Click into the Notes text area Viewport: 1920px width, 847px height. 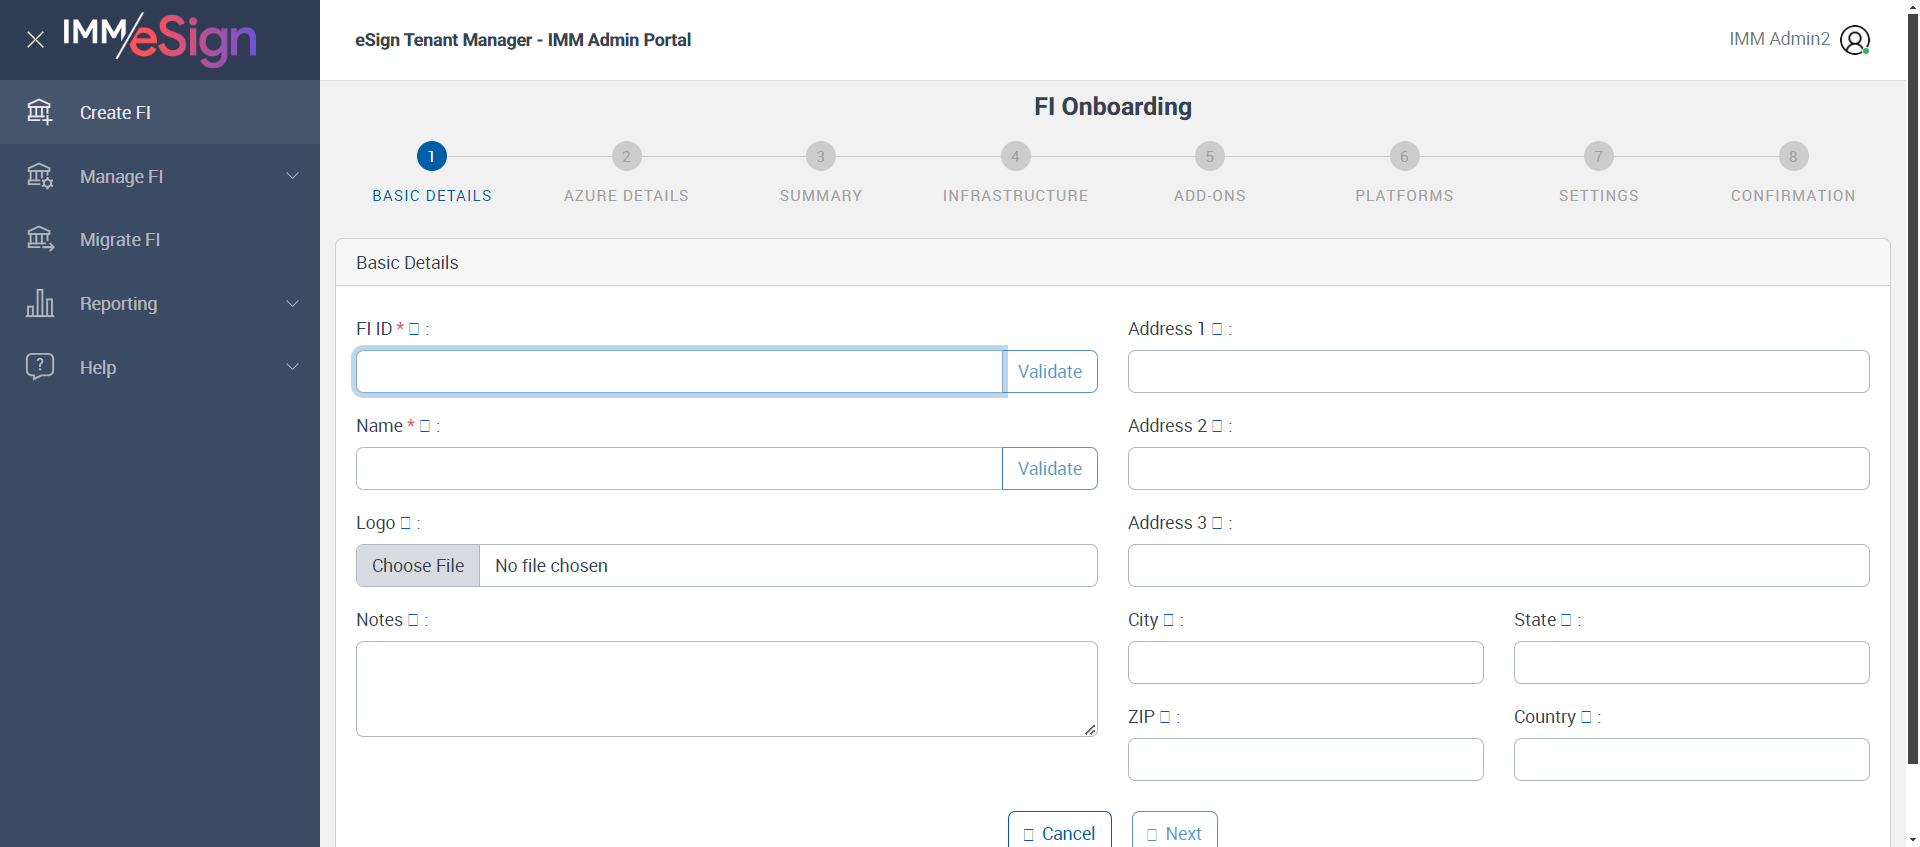726,689
